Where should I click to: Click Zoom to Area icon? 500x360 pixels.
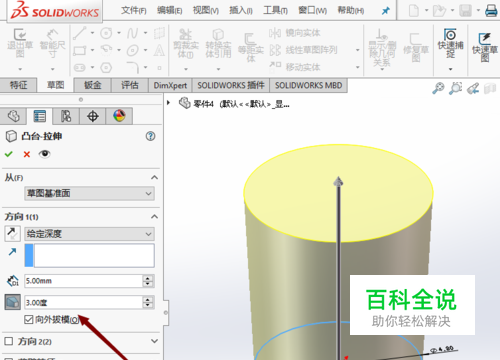(x=455, y=88)
